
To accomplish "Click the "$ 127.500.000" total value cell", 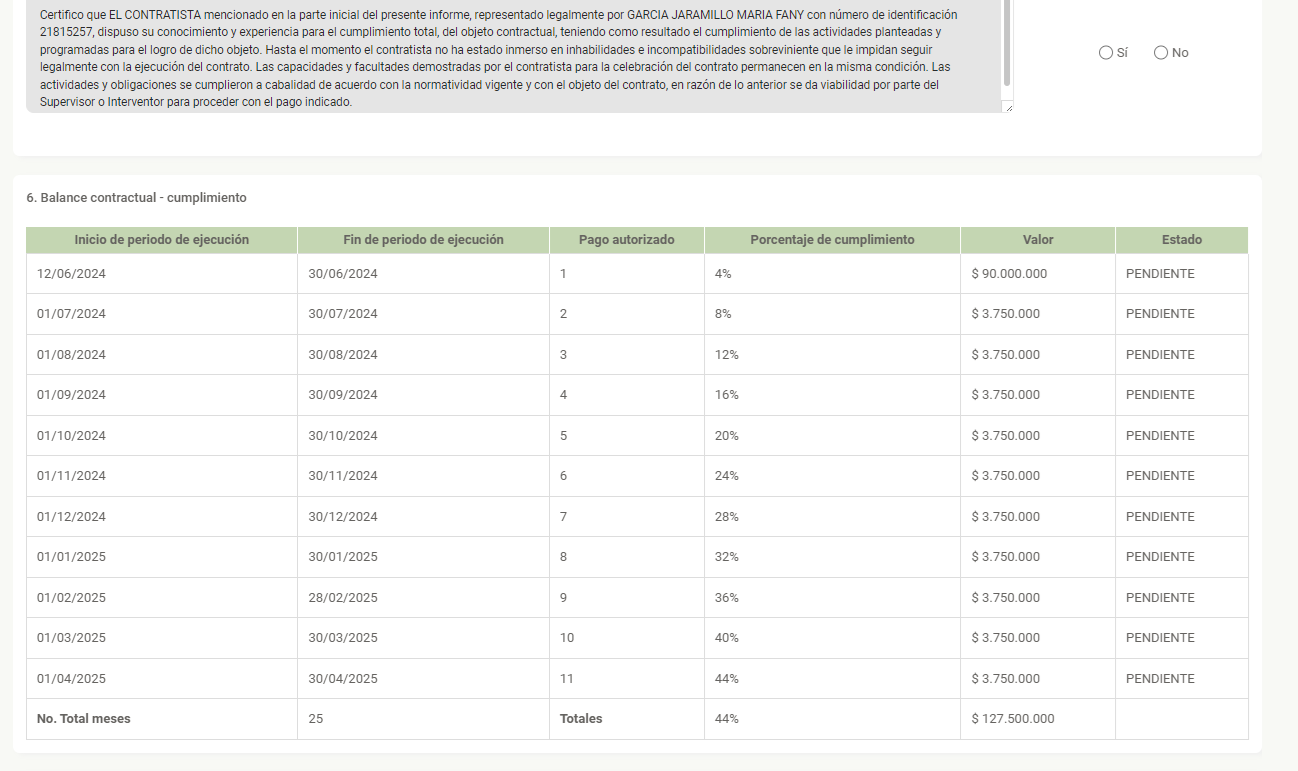I will coord(1038,719).
